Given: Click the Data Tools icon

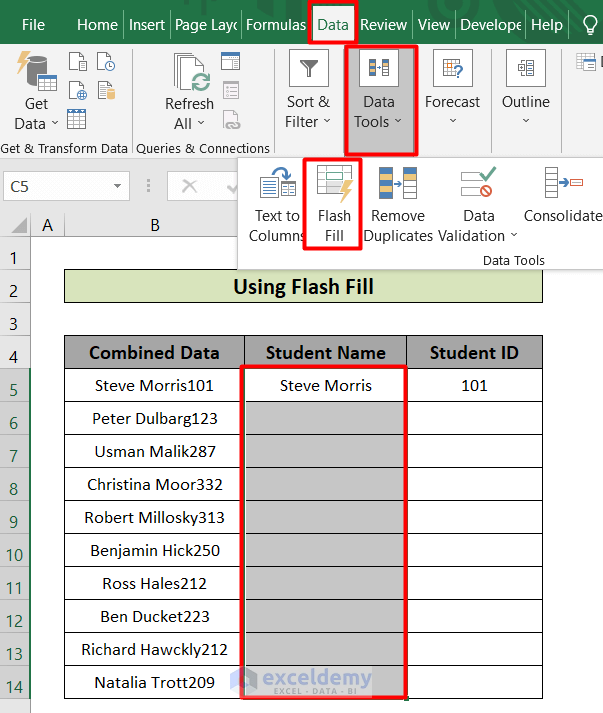Looking at the screenshot, I should (x=379, y=68).
